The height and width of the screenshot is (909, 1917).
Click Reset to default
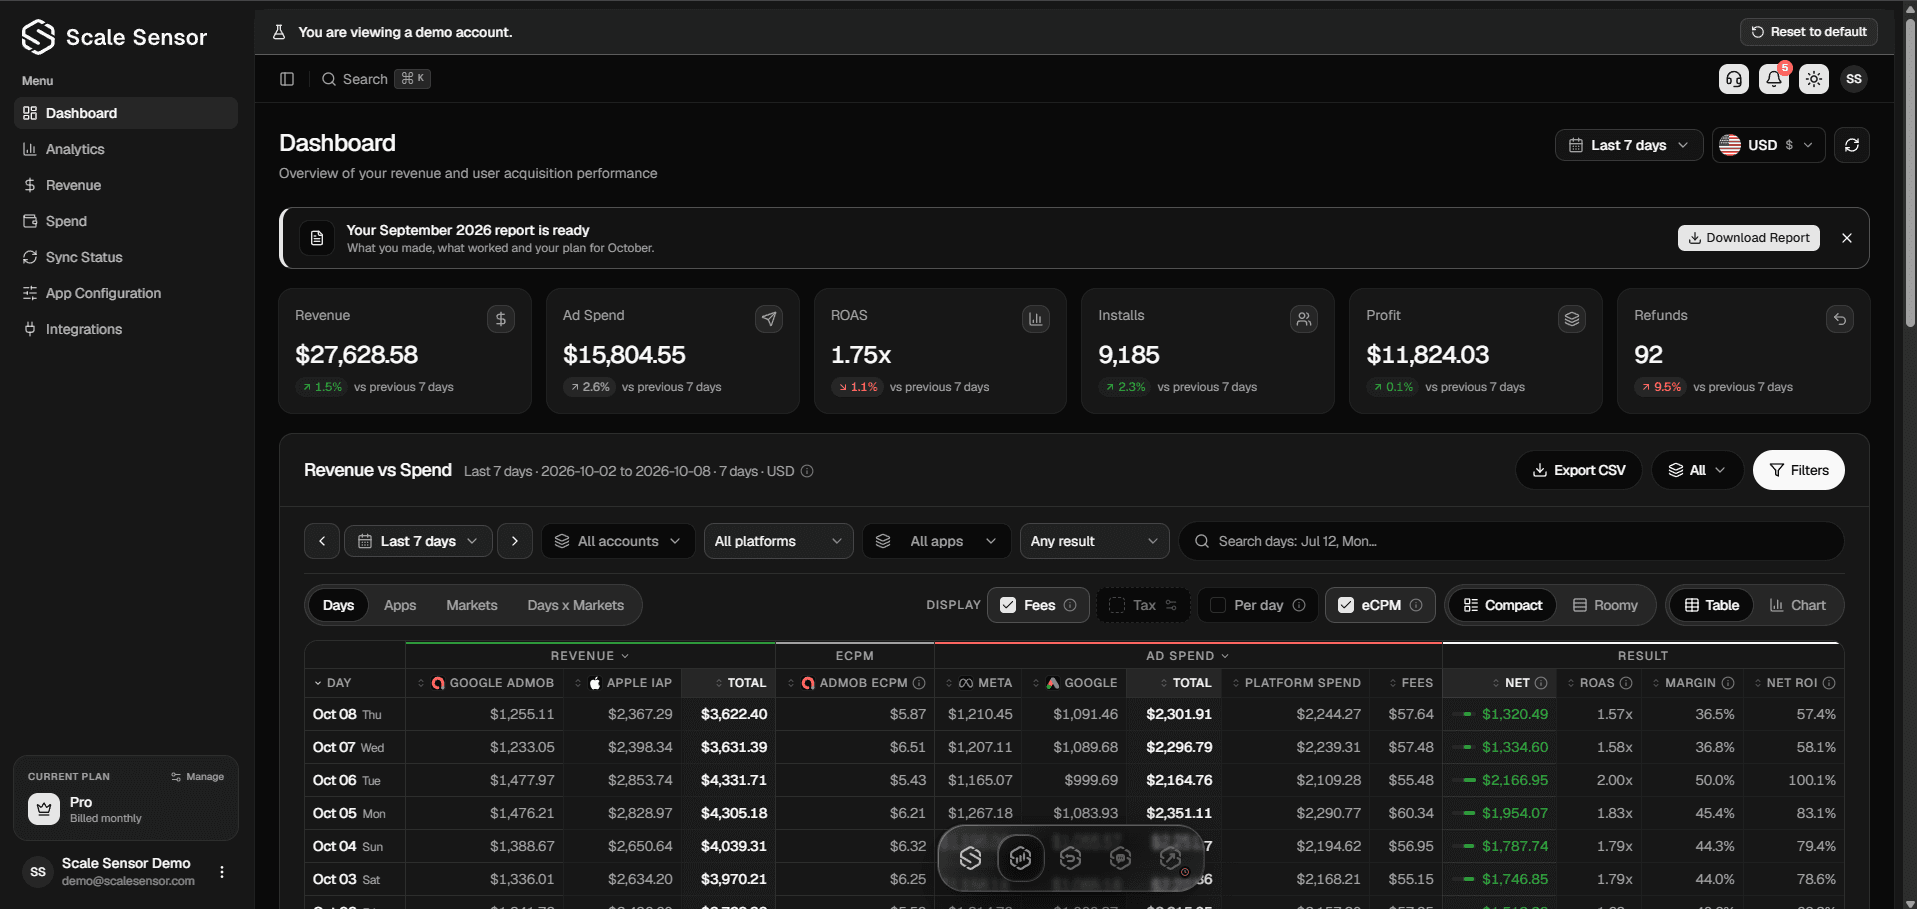[x=1809, y=32]
